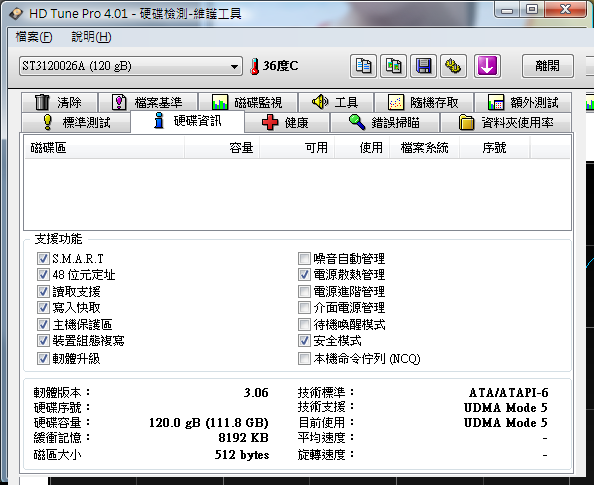Switch to the 工具 tab
This screenshot has width=594, height=486.
[x=336, y=102]
